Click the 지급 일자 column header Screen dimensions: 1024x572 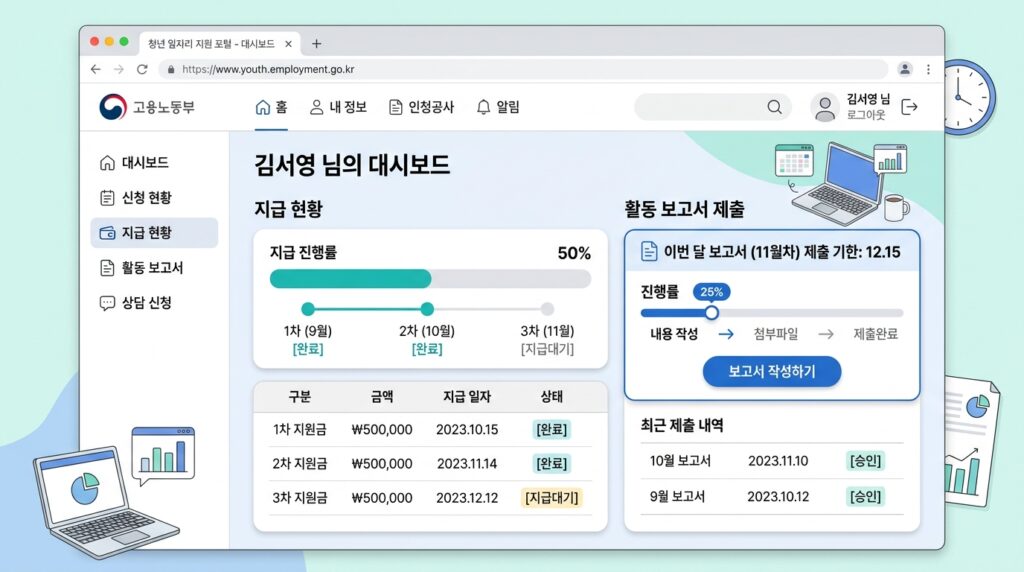(x=467, y=397)
